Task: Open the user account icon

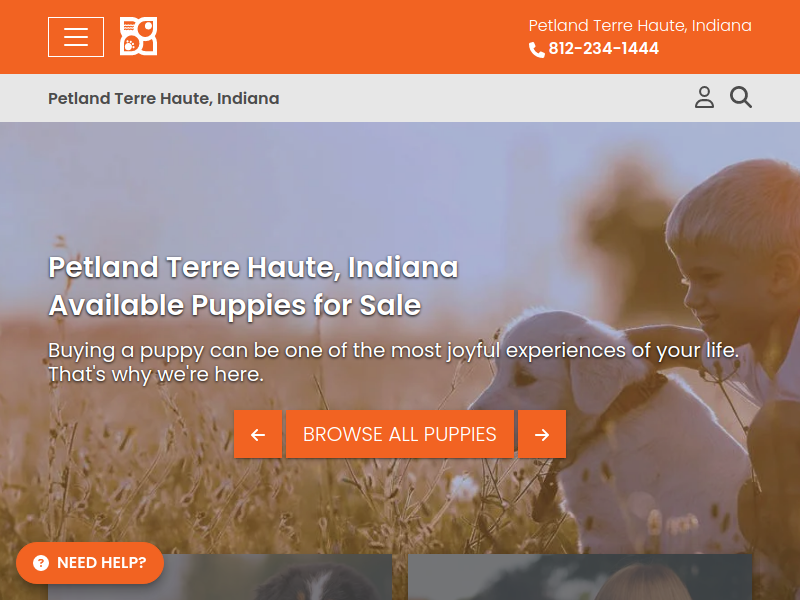Action: pos(704,97)
